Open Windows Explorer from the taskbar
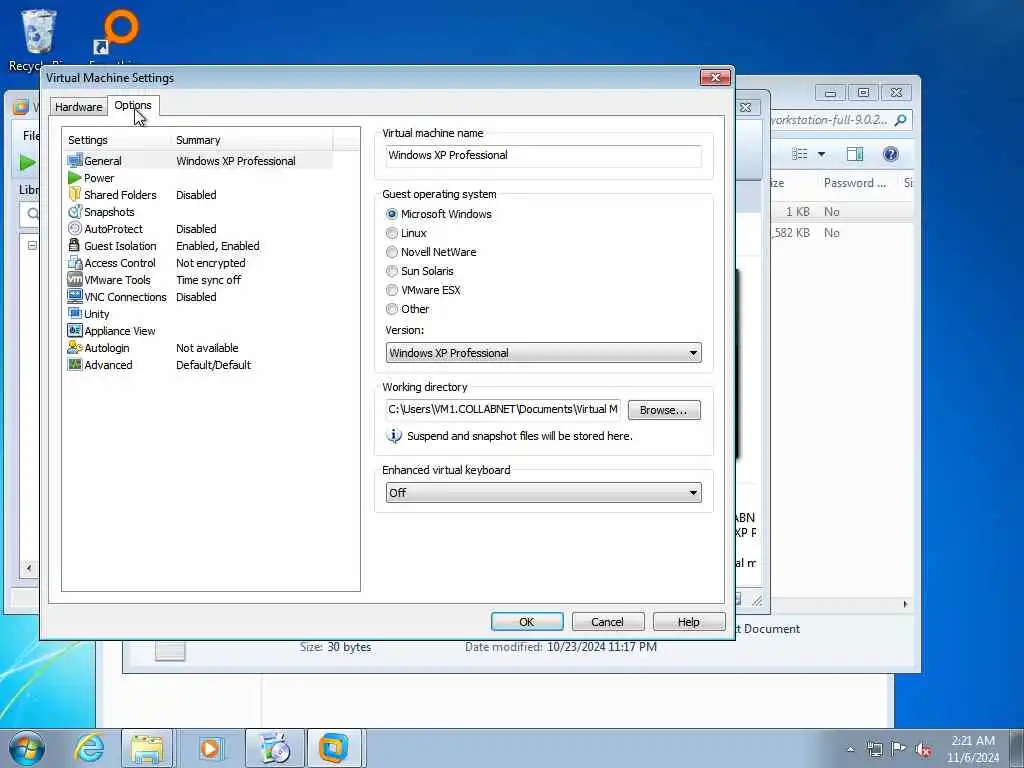This screenshot has width=1024, height=768. pos(147,748)
